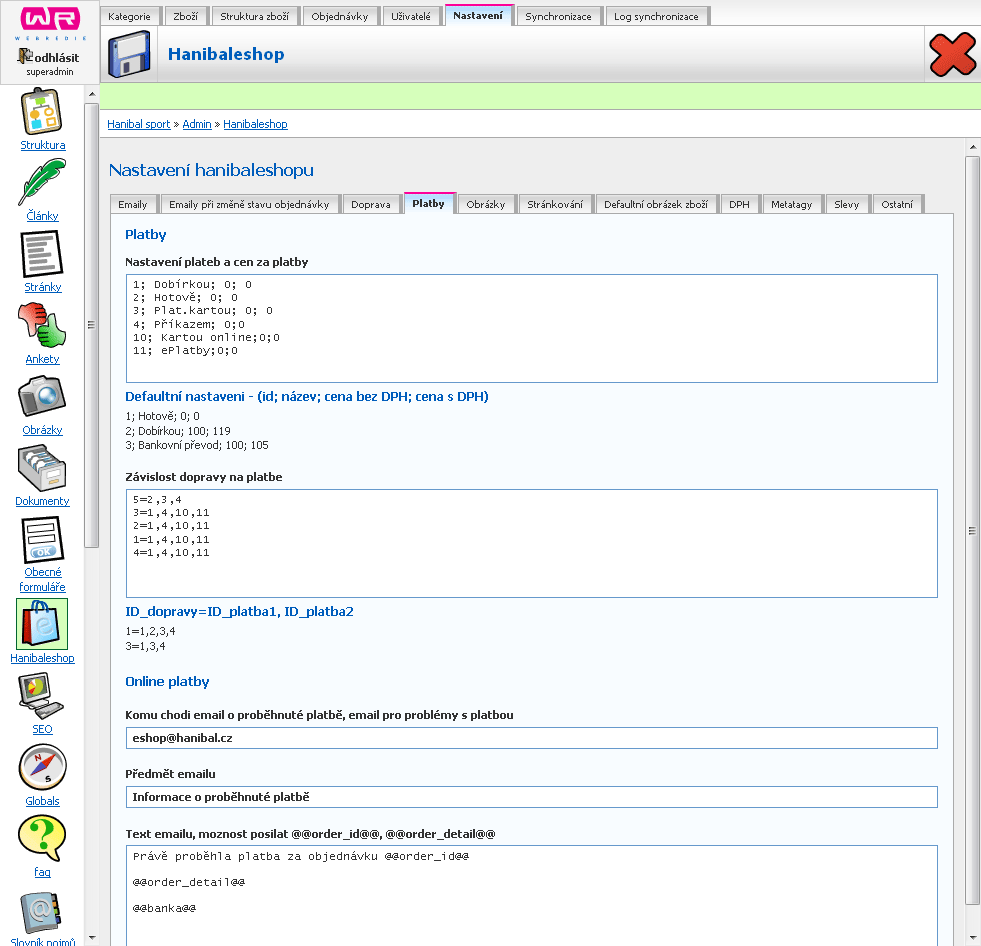Follow the Hanibaleshop breadcrumb link
The image size is (981, 946).
pyautogui.click(x=255, y=124)
